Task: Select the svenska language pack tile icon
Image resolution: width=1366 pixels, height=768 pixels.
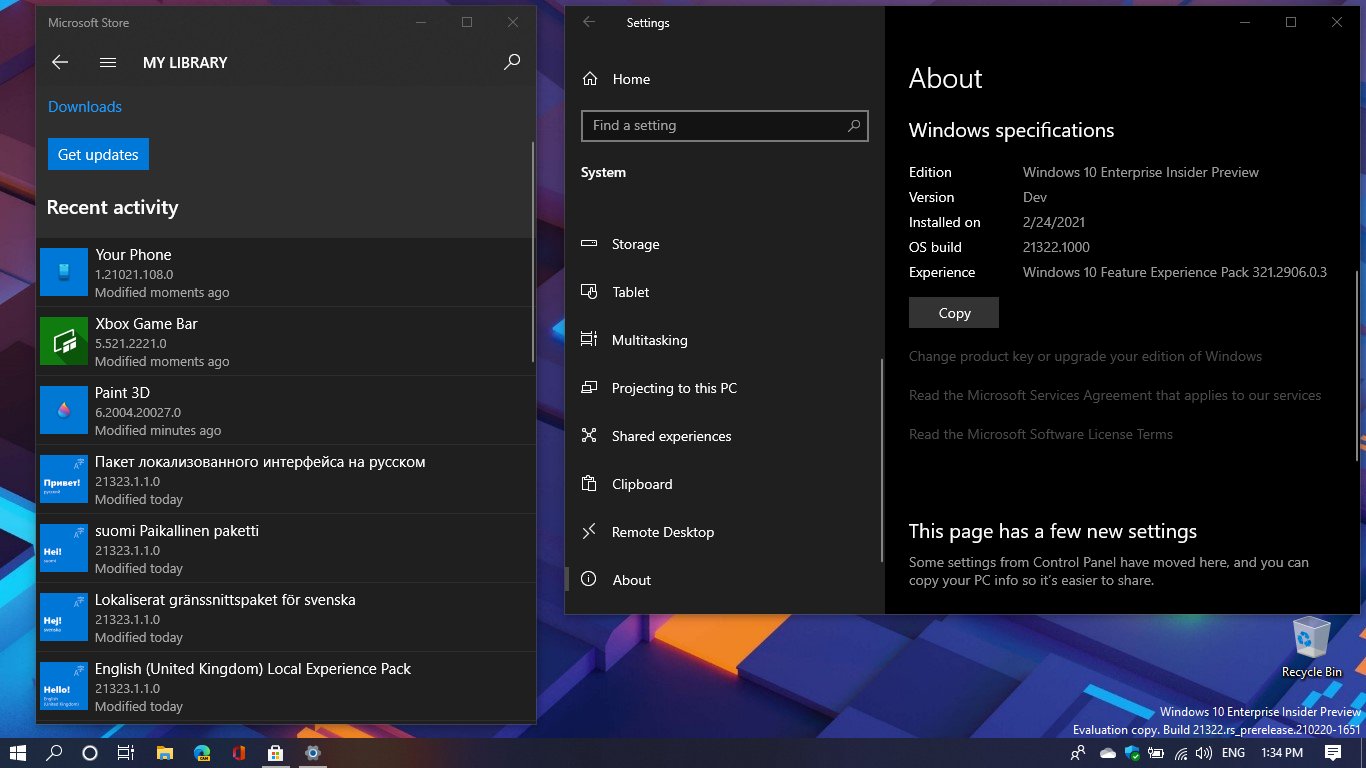Action: point(64,617)
